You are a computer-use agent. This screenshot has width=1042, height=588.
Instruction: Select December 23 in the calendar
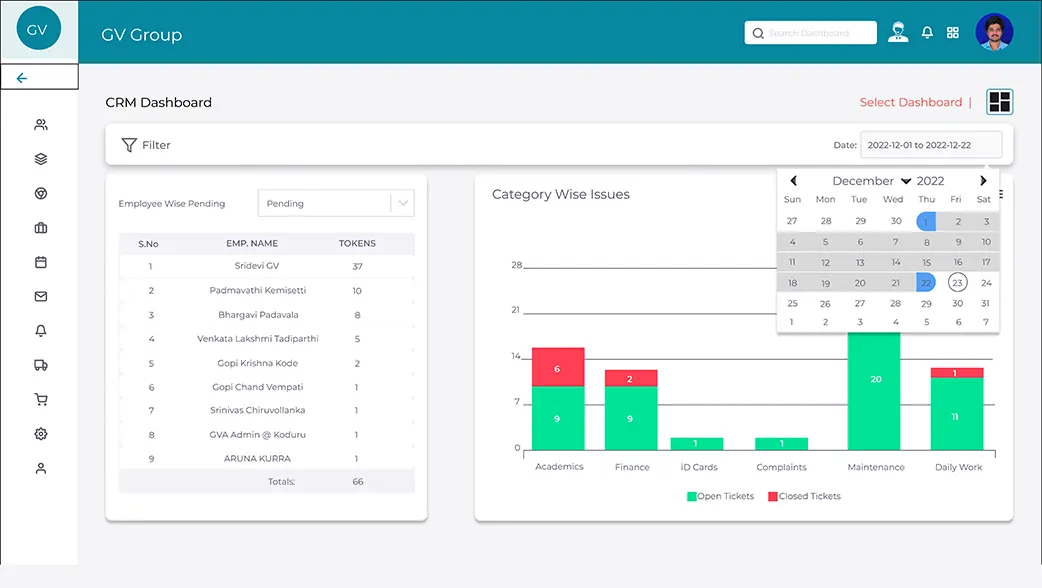coord(957,282)
